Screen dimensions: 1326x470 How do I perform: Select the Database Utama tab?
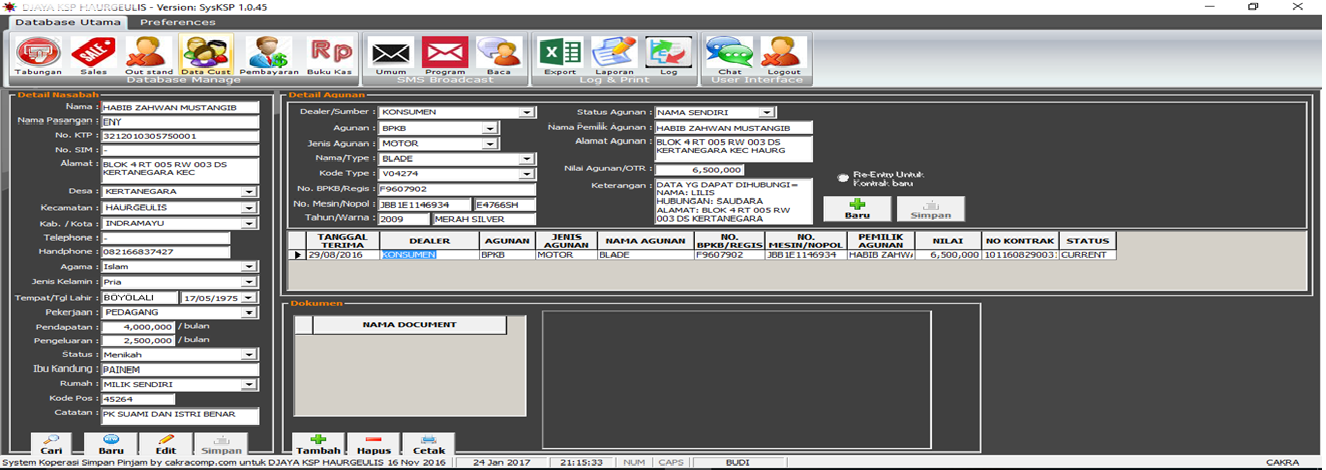(68, 22)
